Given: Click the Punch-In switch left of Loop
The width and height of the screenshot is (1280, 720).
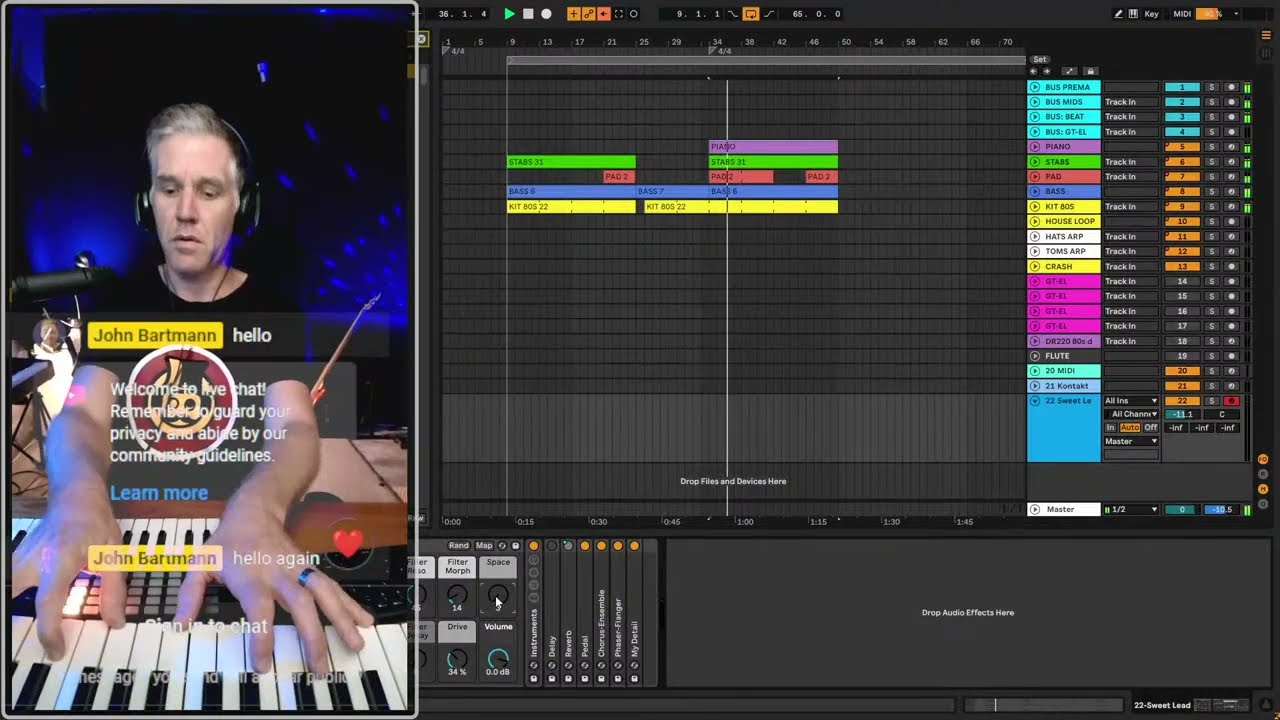Looking at the screenshot, I should point(734,14).
